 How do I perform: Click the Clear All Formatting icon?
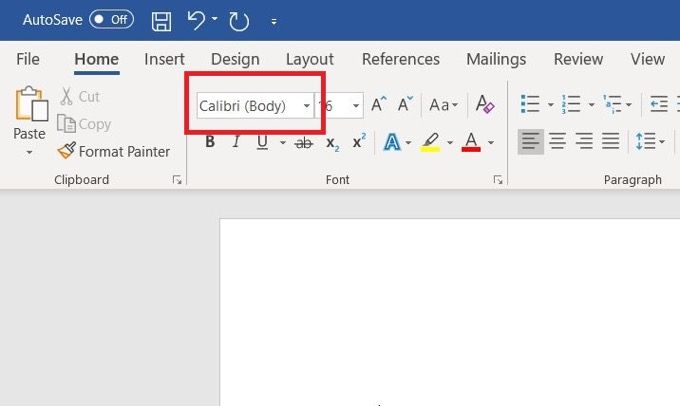tap(485, 105)
